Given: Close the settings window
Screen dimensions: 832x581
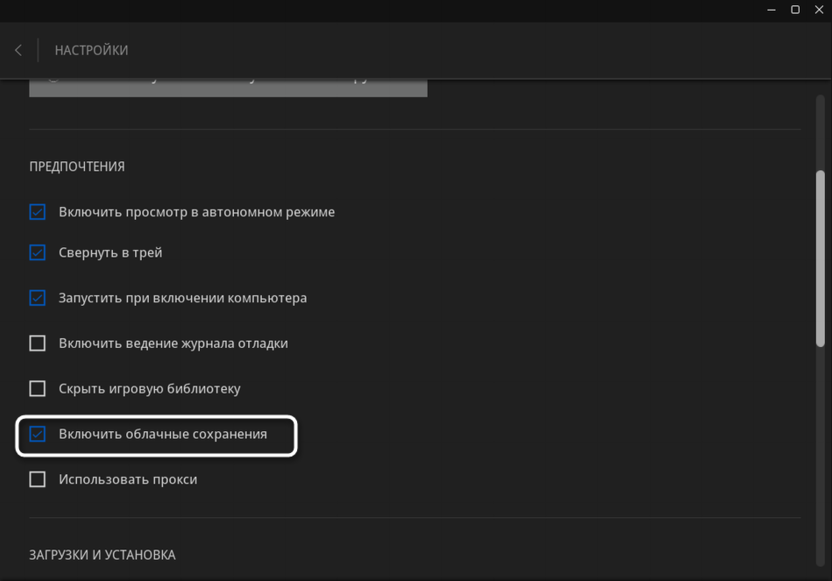Looking at the screenshot, I should 819,10.
